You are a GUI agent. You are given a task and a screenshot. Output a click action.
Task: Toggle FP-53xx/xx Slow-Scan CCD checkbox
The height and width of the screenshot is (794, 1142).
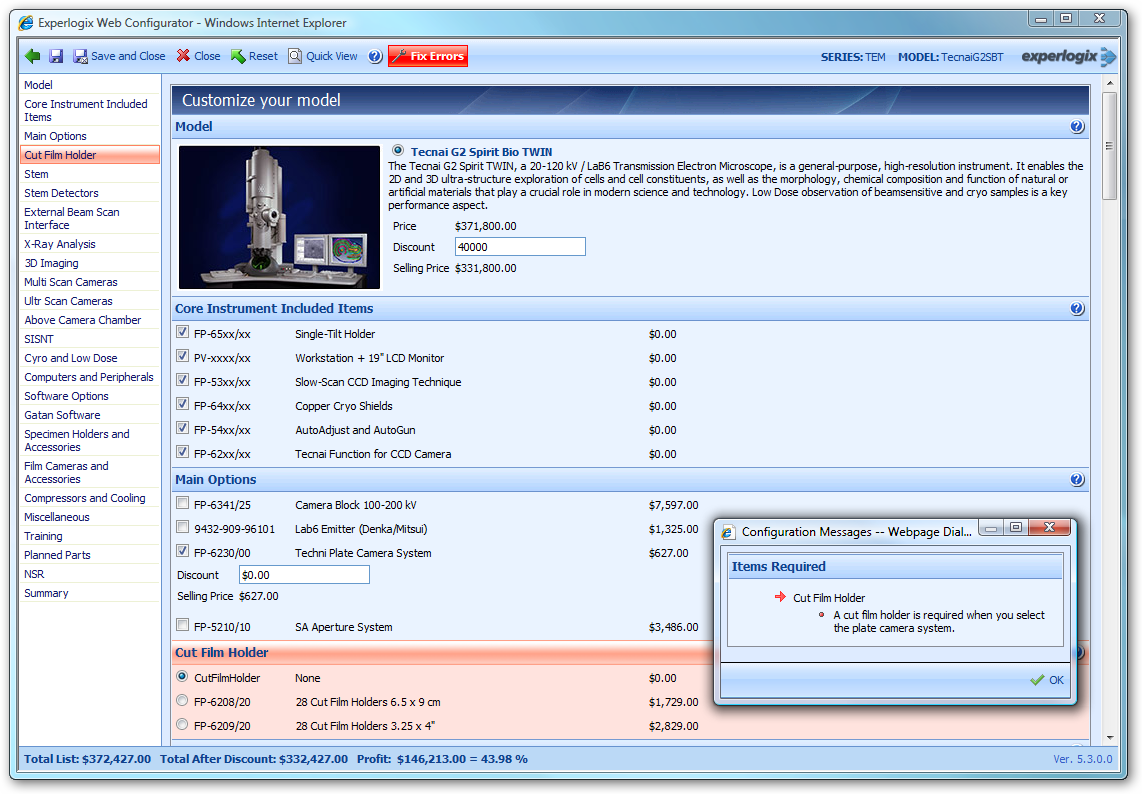tap(183, 380)
